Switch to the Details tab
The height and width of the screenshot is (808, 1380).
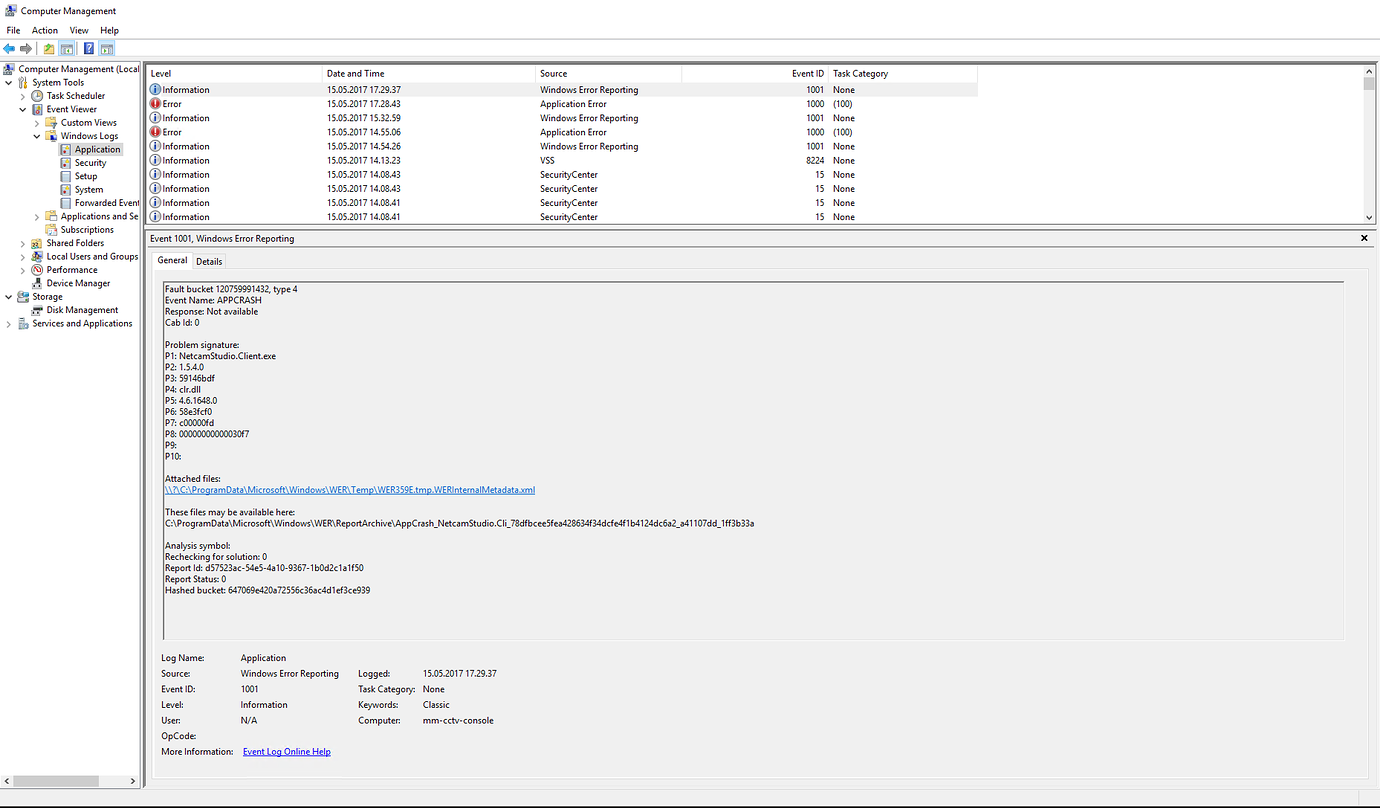click(x=209, y=260)
